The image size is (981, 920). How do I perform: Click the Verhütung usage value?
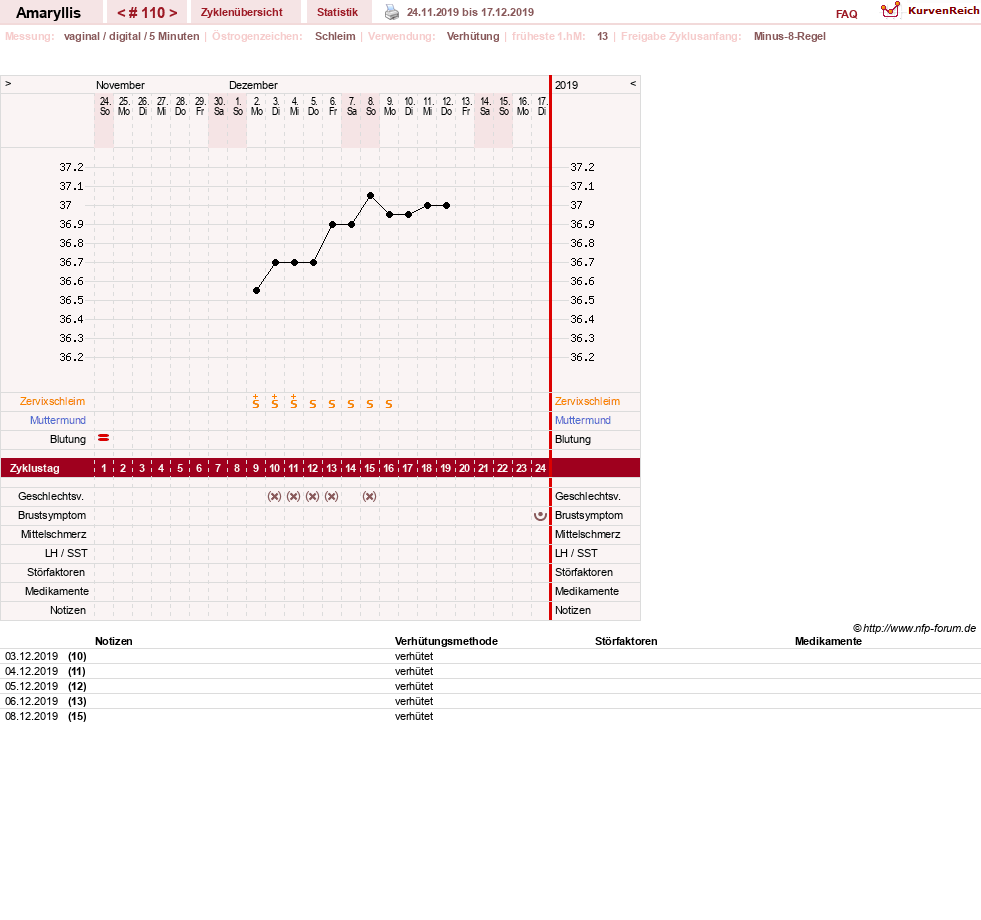[473, 36]
